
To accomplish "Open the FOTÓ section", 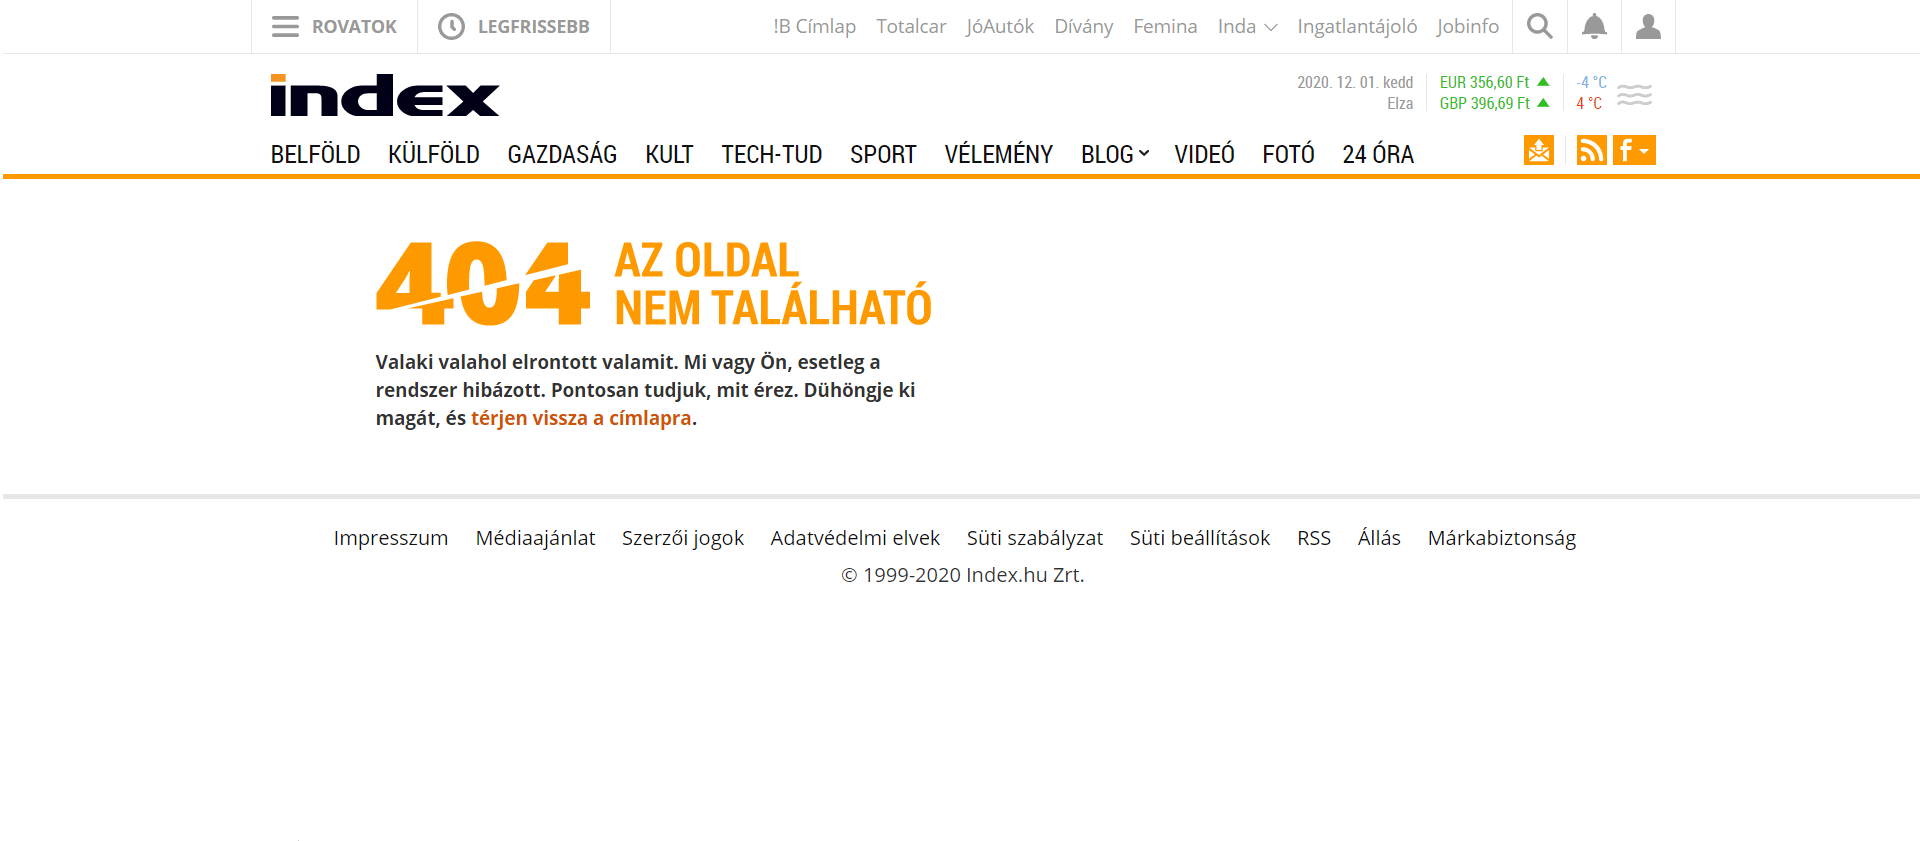I will point(1288,154).
